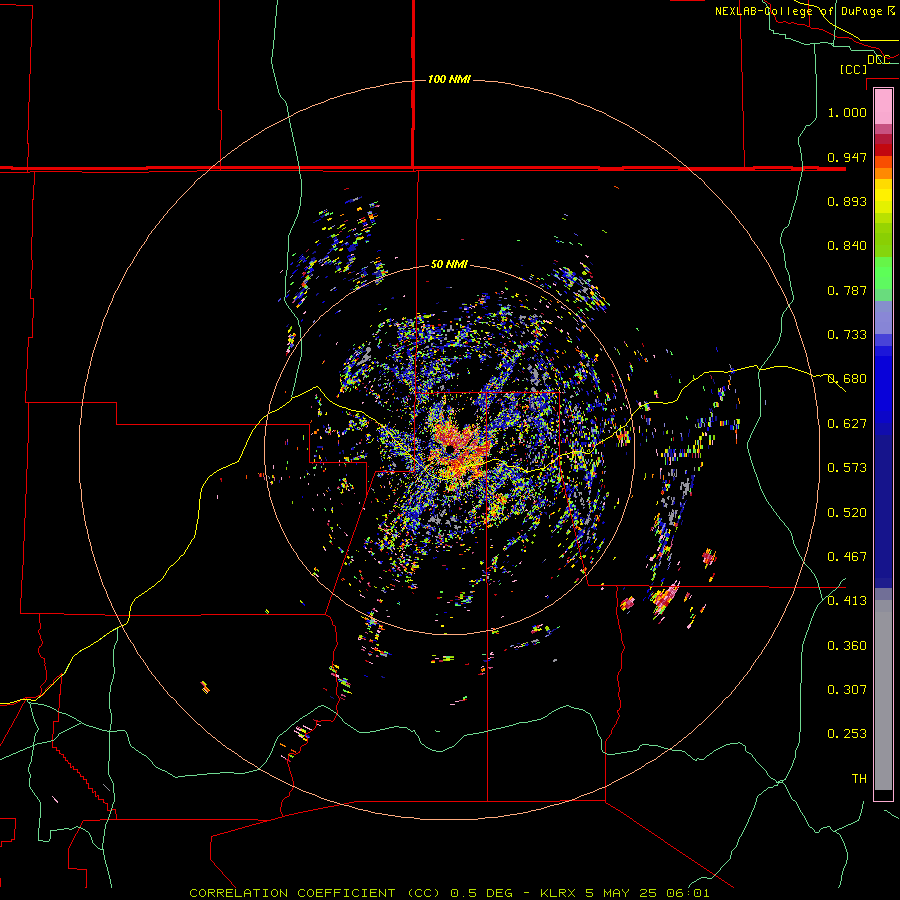The width and height of the screenshot is (900, 900).
Task: Click the 0.787 scale label
Action: point(847,290)
